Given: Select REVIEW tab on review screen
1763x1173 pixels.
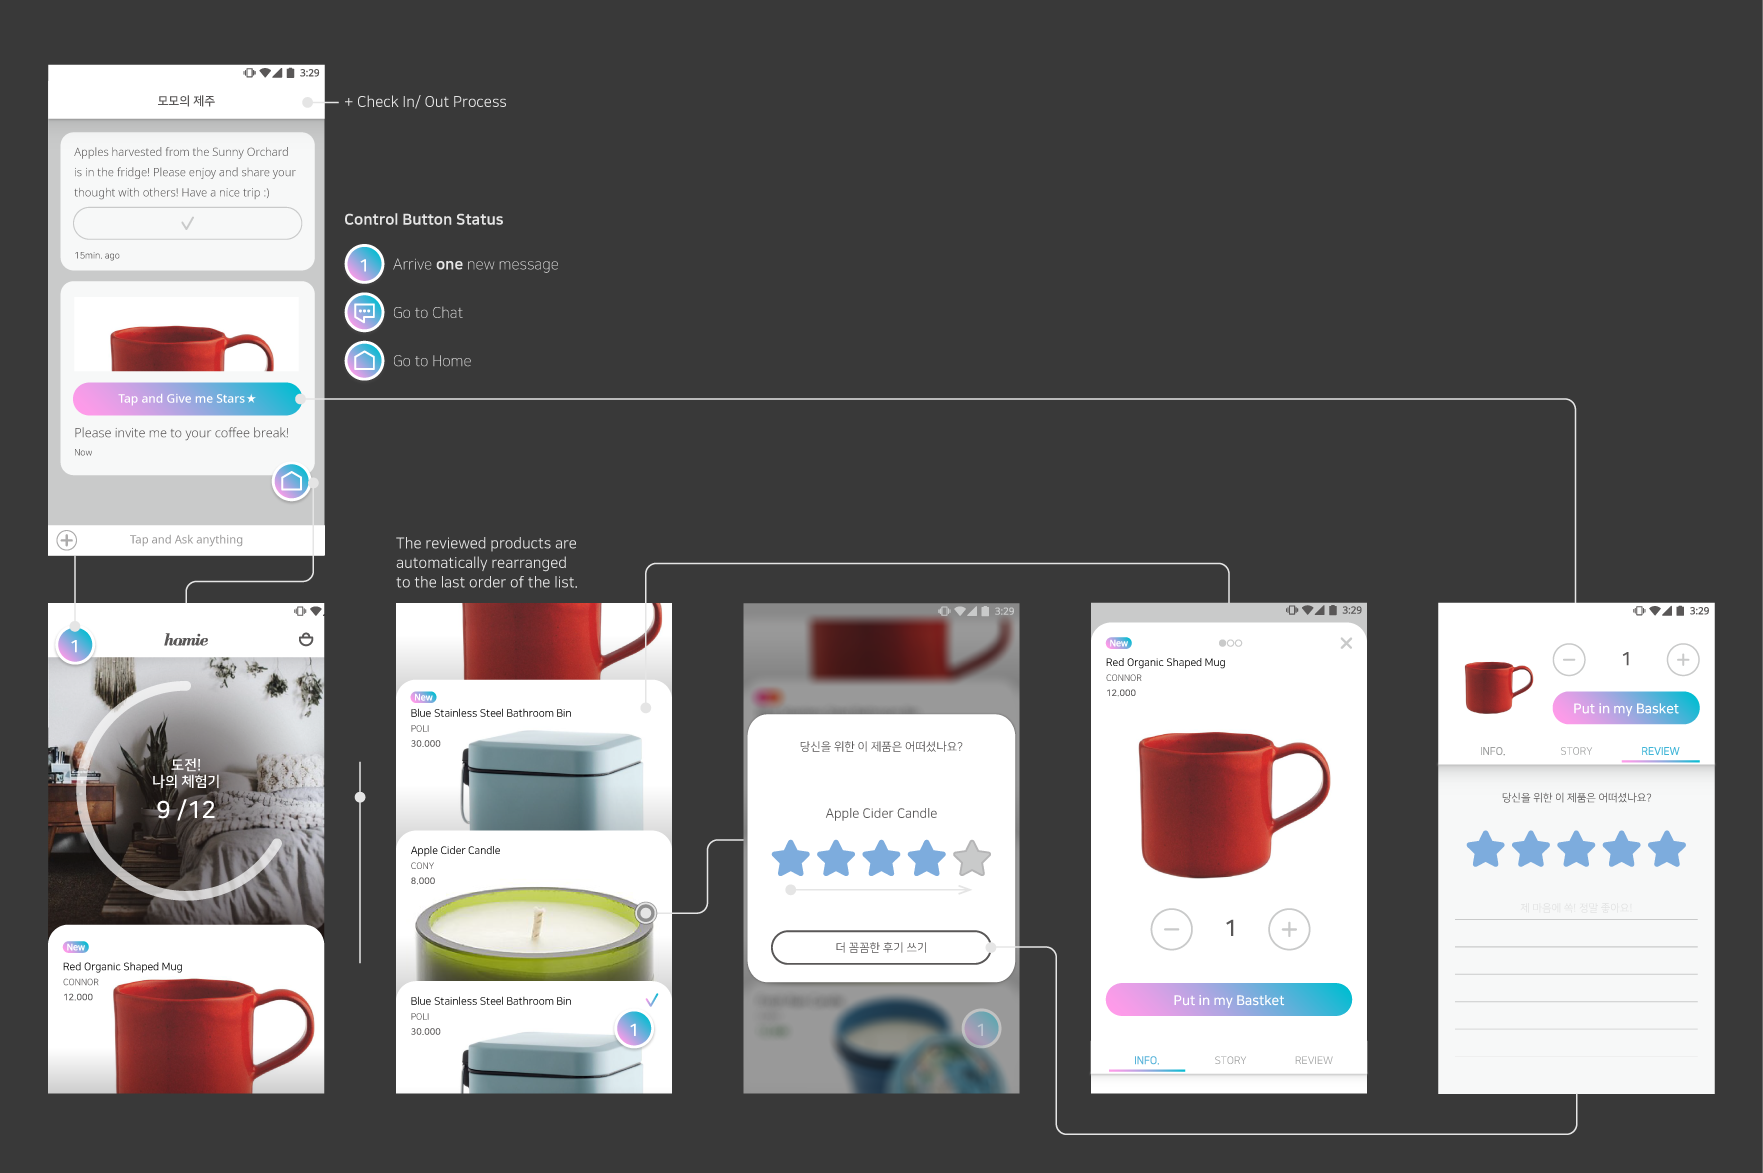Looking at the screenshot, I should pos(1660,751).
